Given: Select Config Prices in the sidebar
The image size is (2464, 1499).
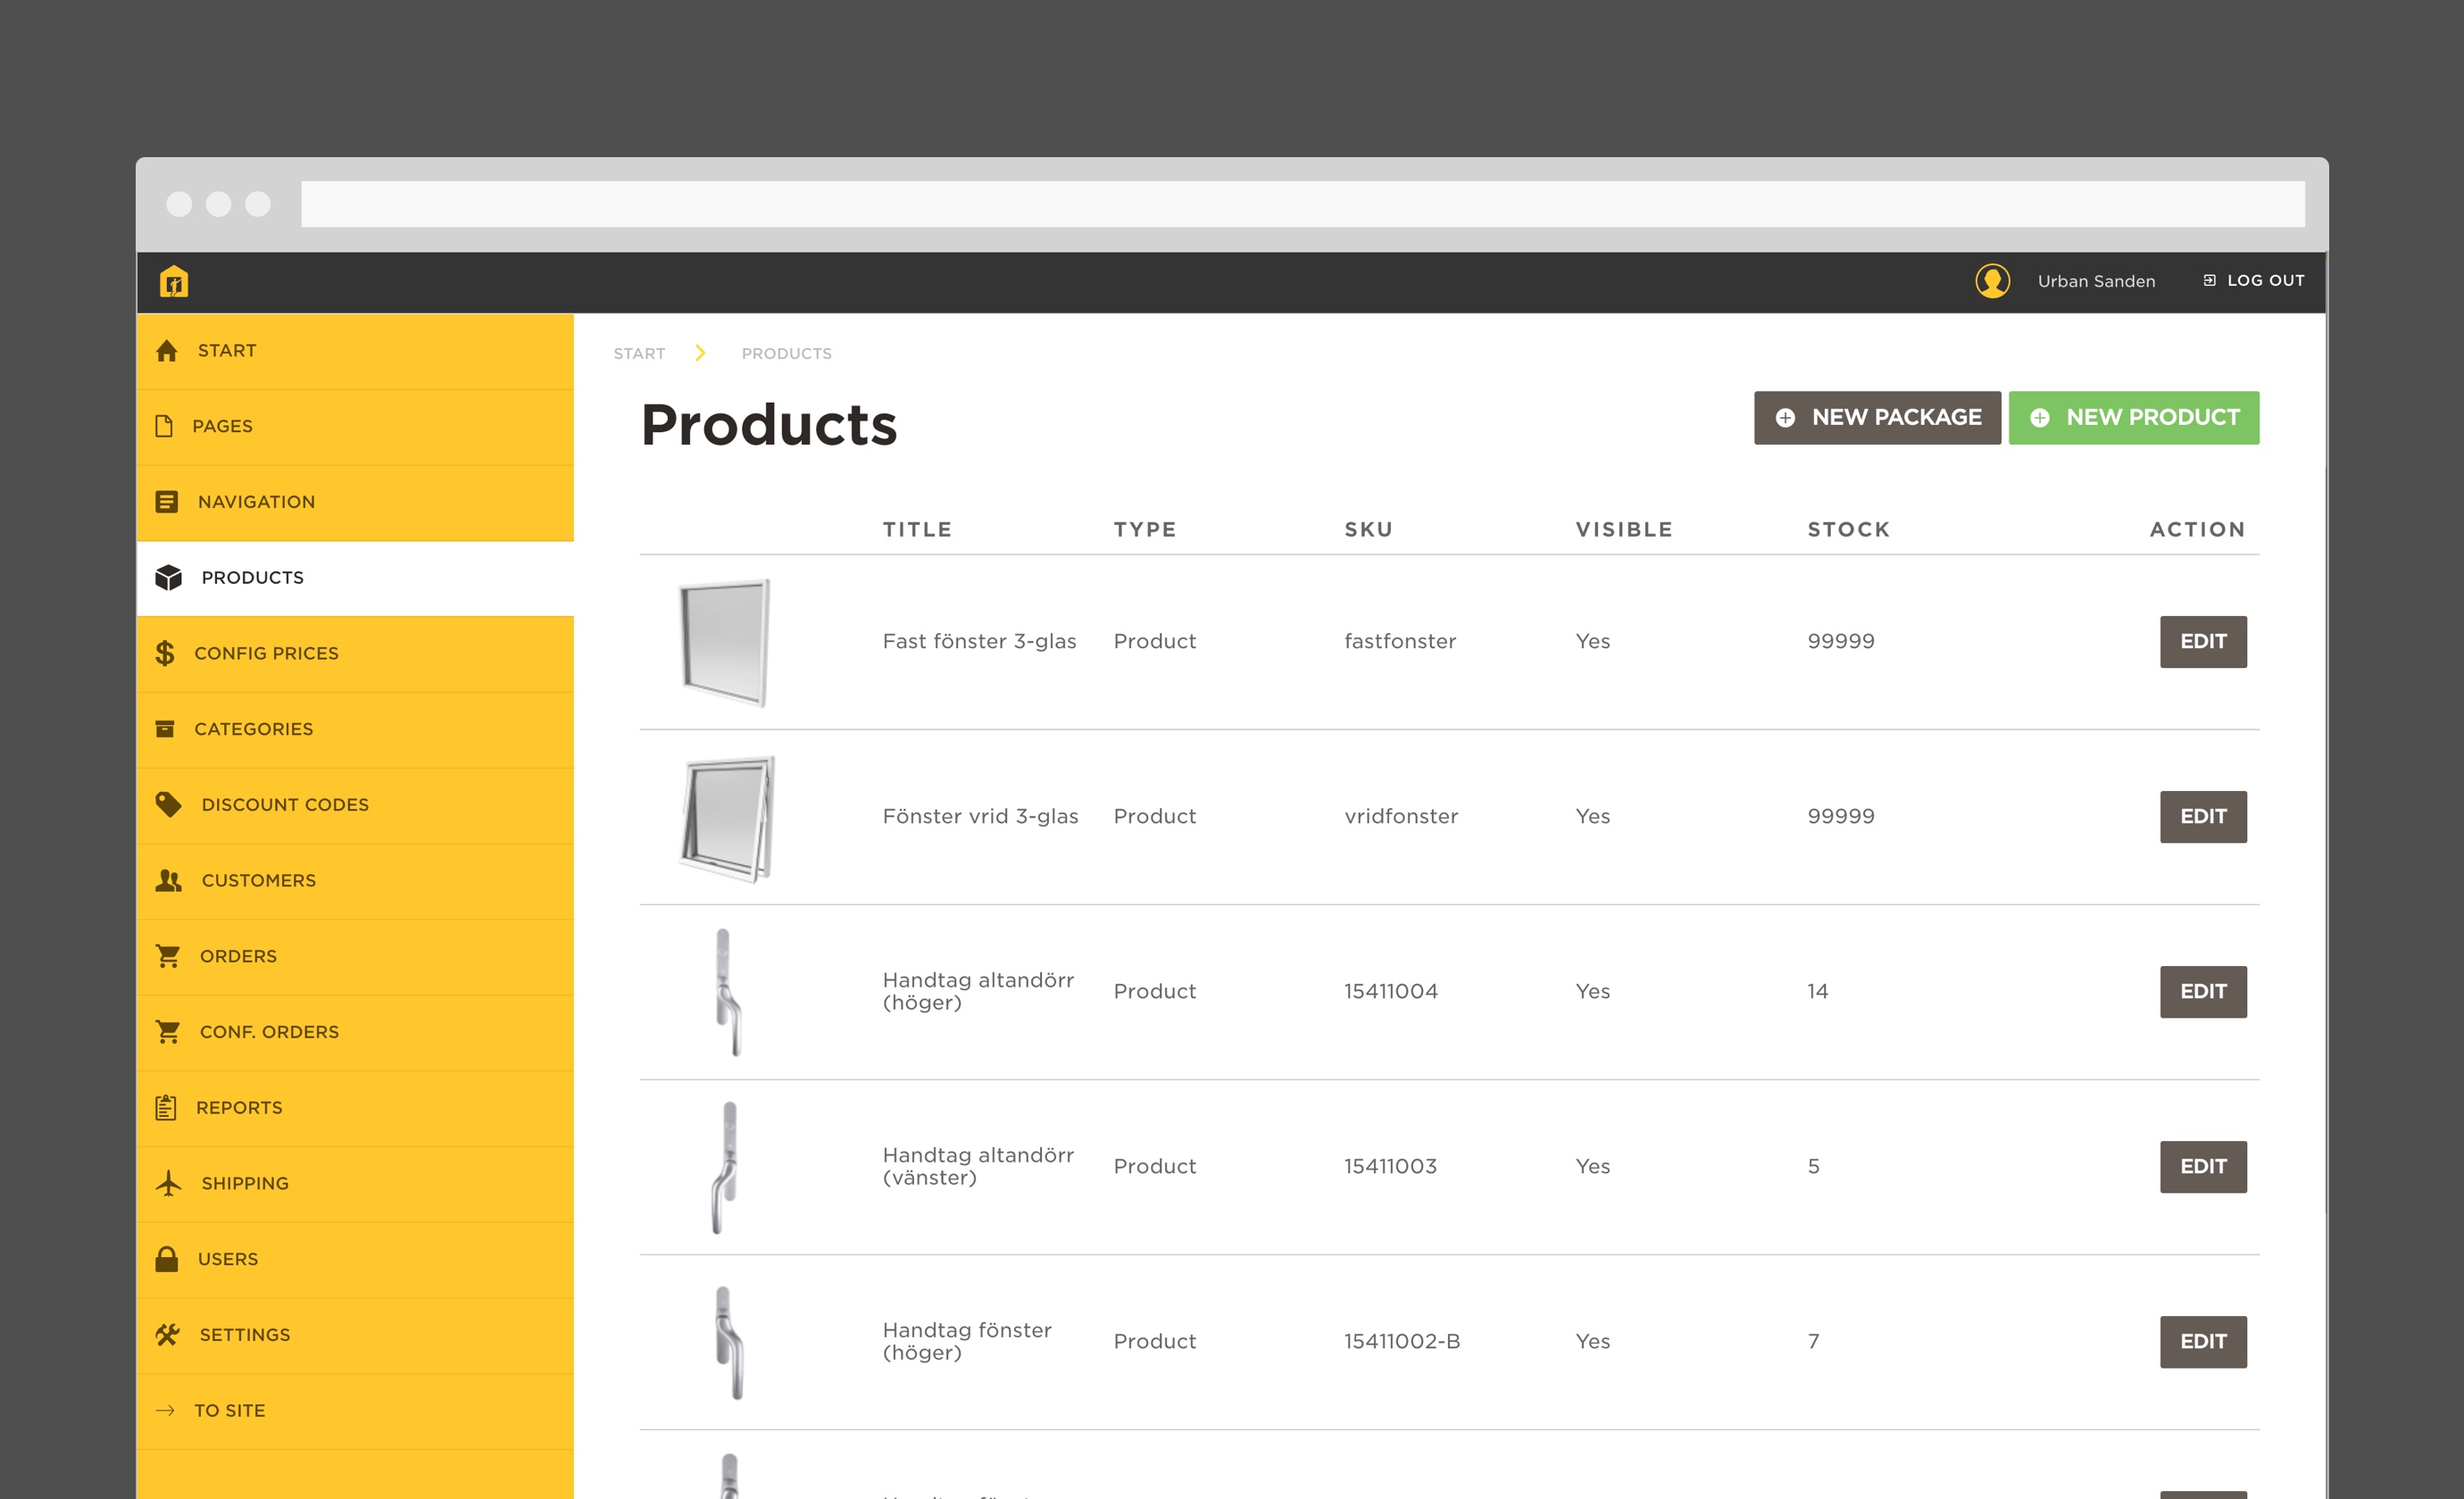Looking at the screenshot, I should (355, 653).
